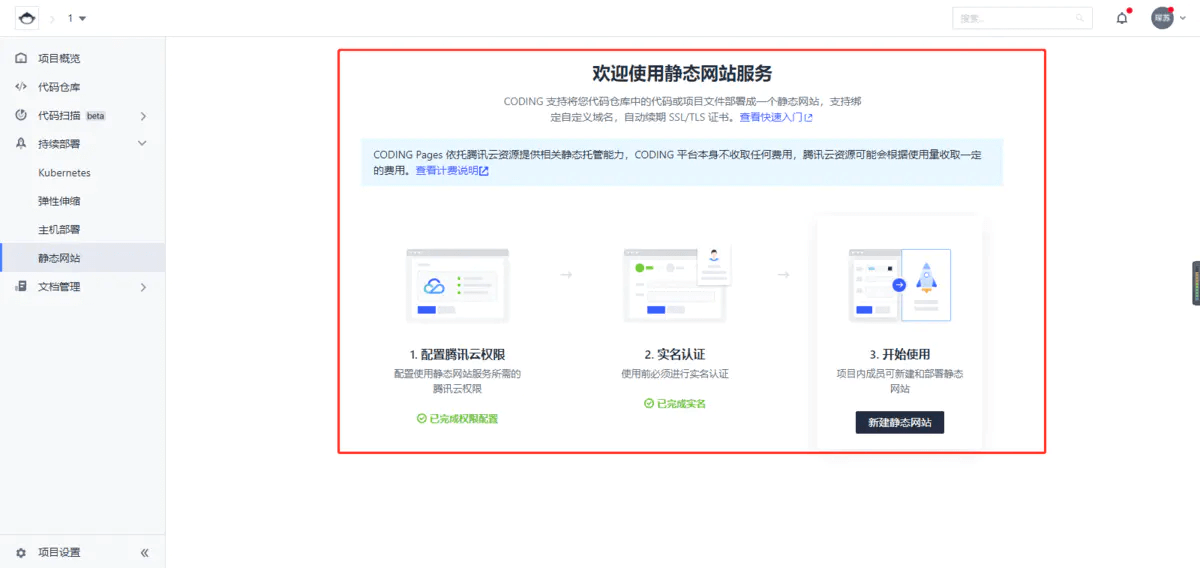This screenshot has width=1200, height=568.
Task: Click the 项目设置 gear icon
Action: click(x=21, y=552)
